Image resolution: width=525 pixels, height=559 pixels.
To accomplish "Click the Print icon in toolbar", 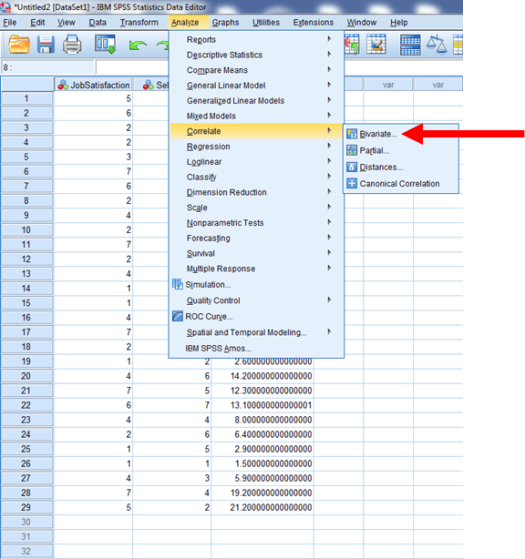I will (72, 45).
